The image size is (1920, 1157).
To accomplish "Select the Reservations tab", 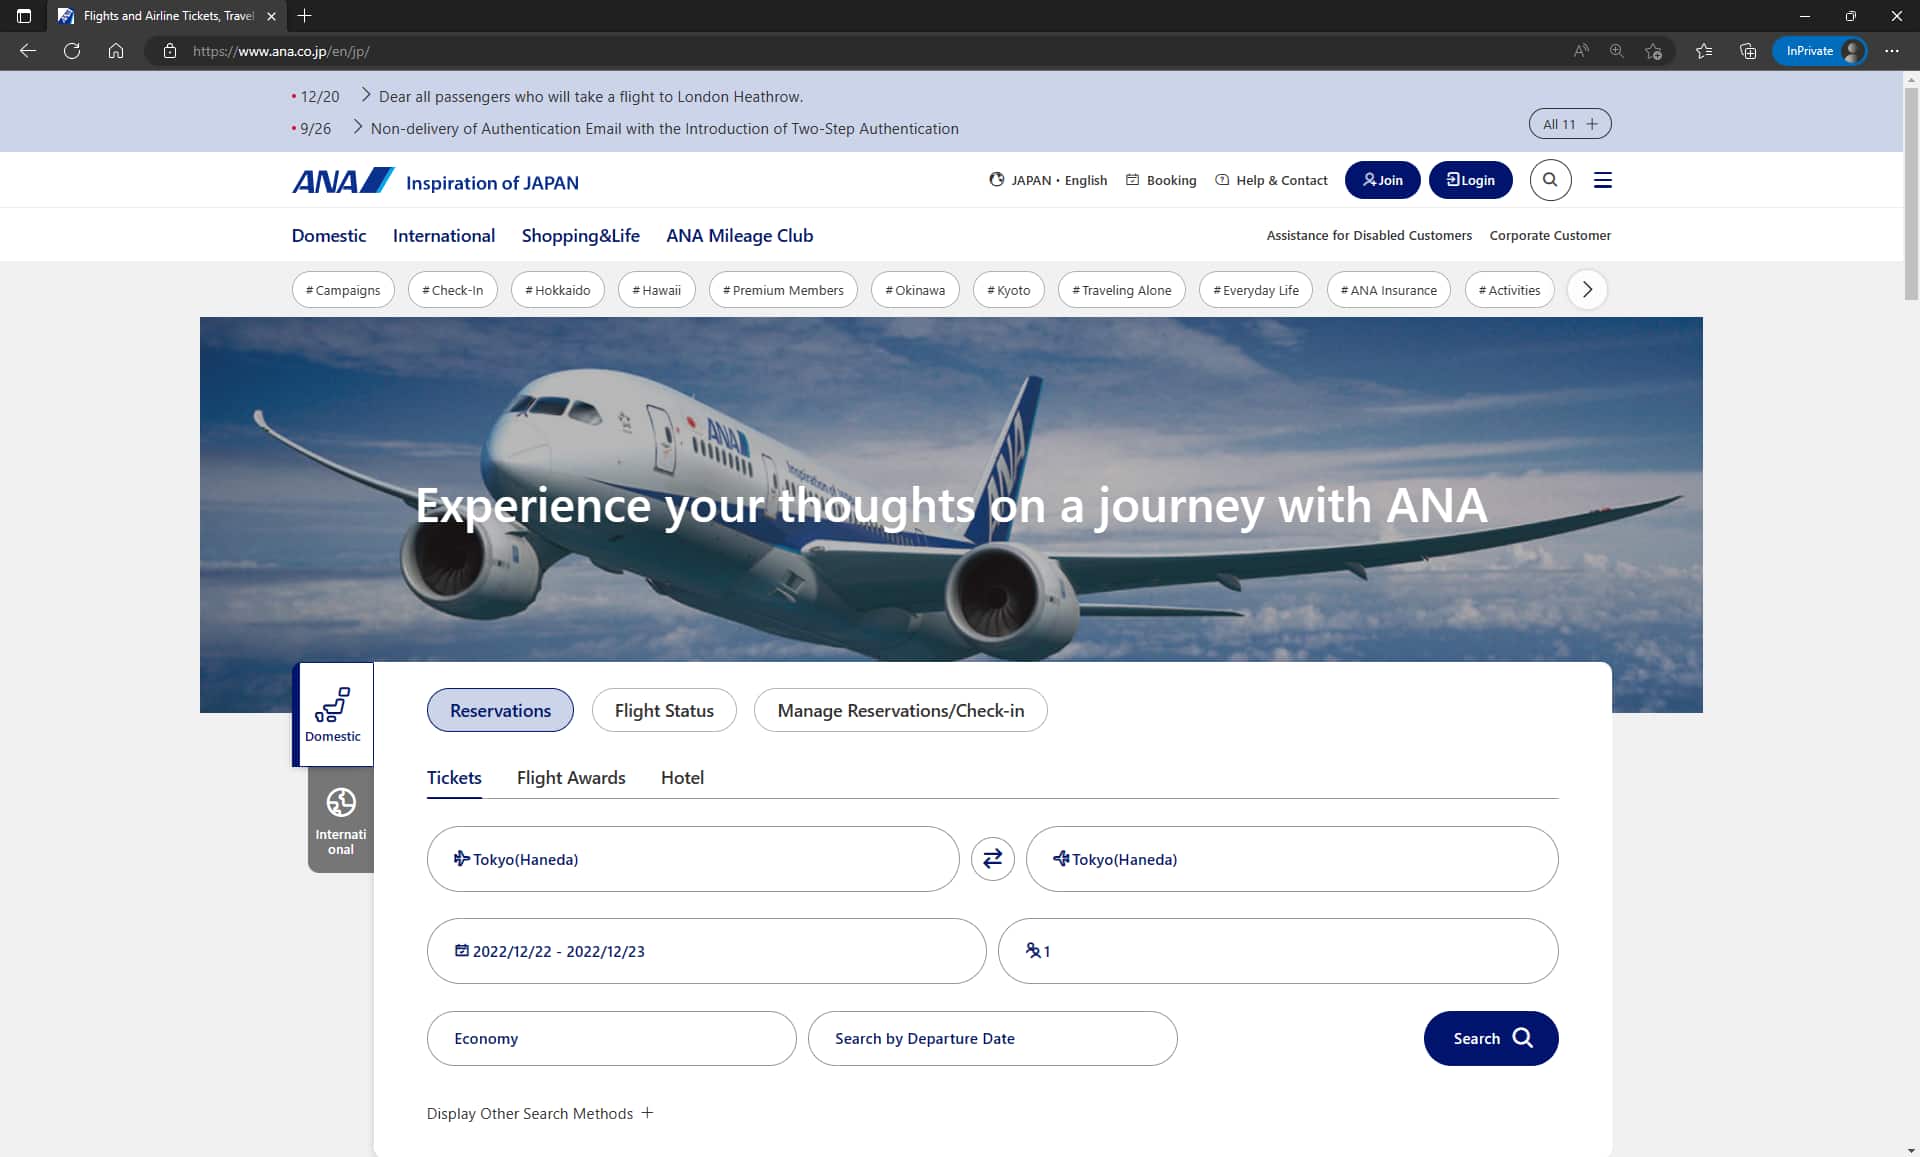I will coord(500,710).
